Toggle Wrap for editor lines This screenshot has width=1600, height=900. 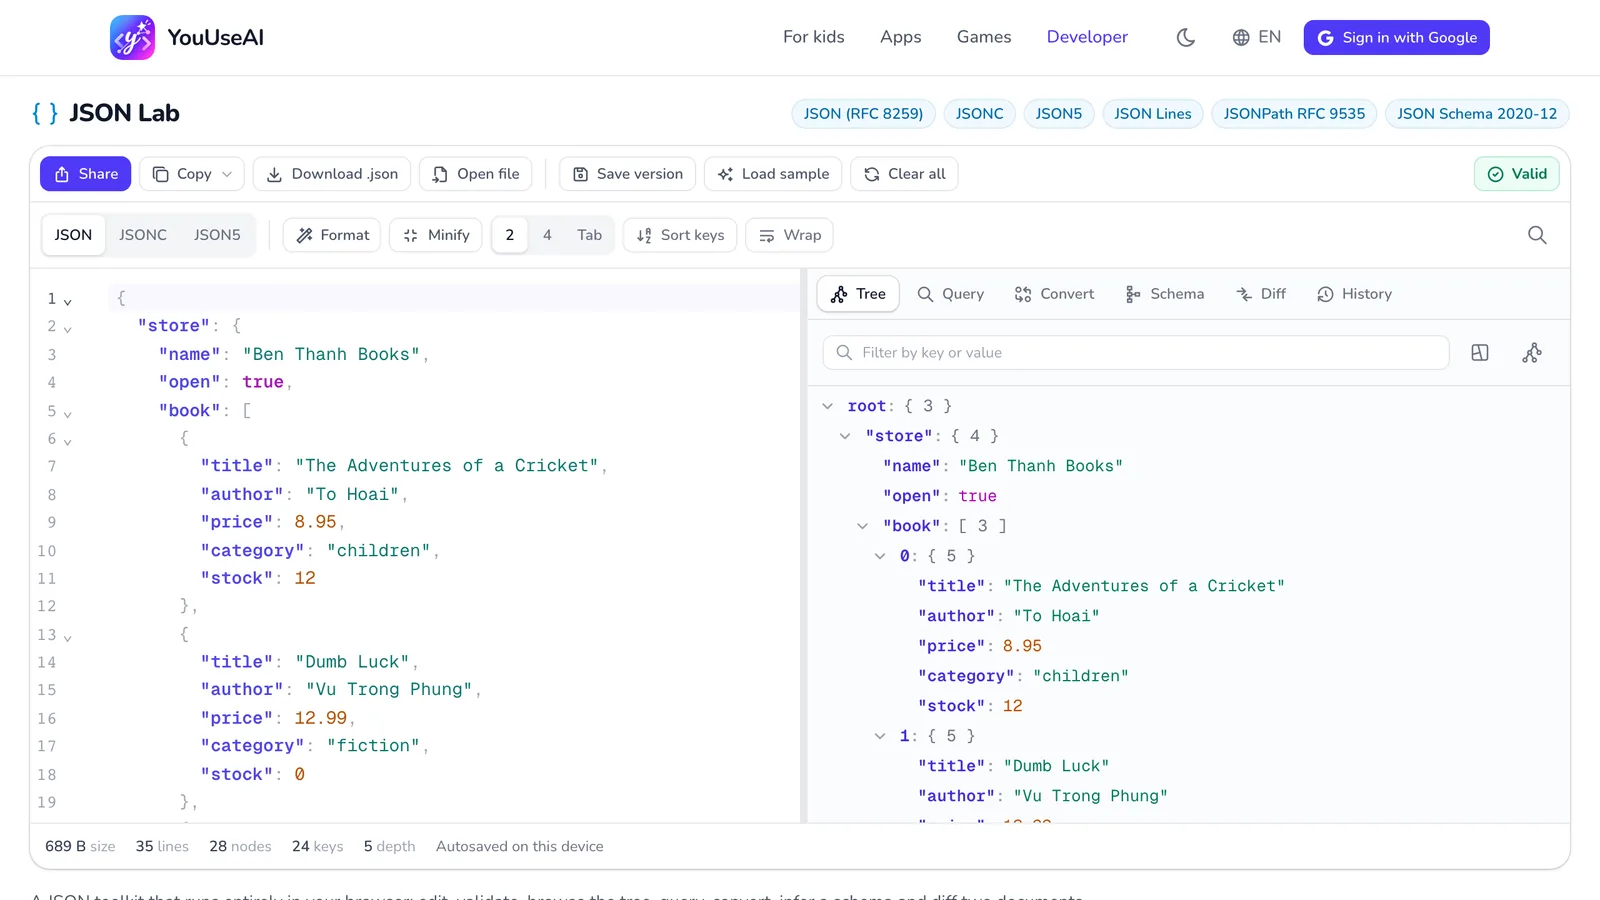(x=790, y=235)
